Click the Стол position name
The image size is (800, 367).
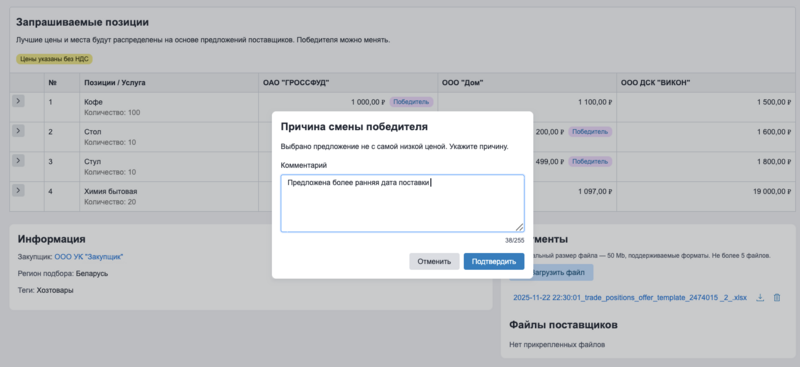click(x=93, y=132)
